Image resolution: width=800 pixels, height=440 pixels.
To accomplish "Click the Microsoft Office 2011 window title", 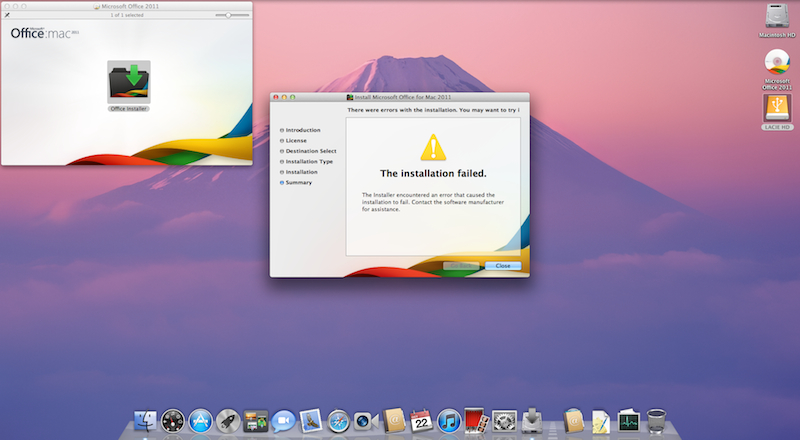I will click(x=130, y=6).
